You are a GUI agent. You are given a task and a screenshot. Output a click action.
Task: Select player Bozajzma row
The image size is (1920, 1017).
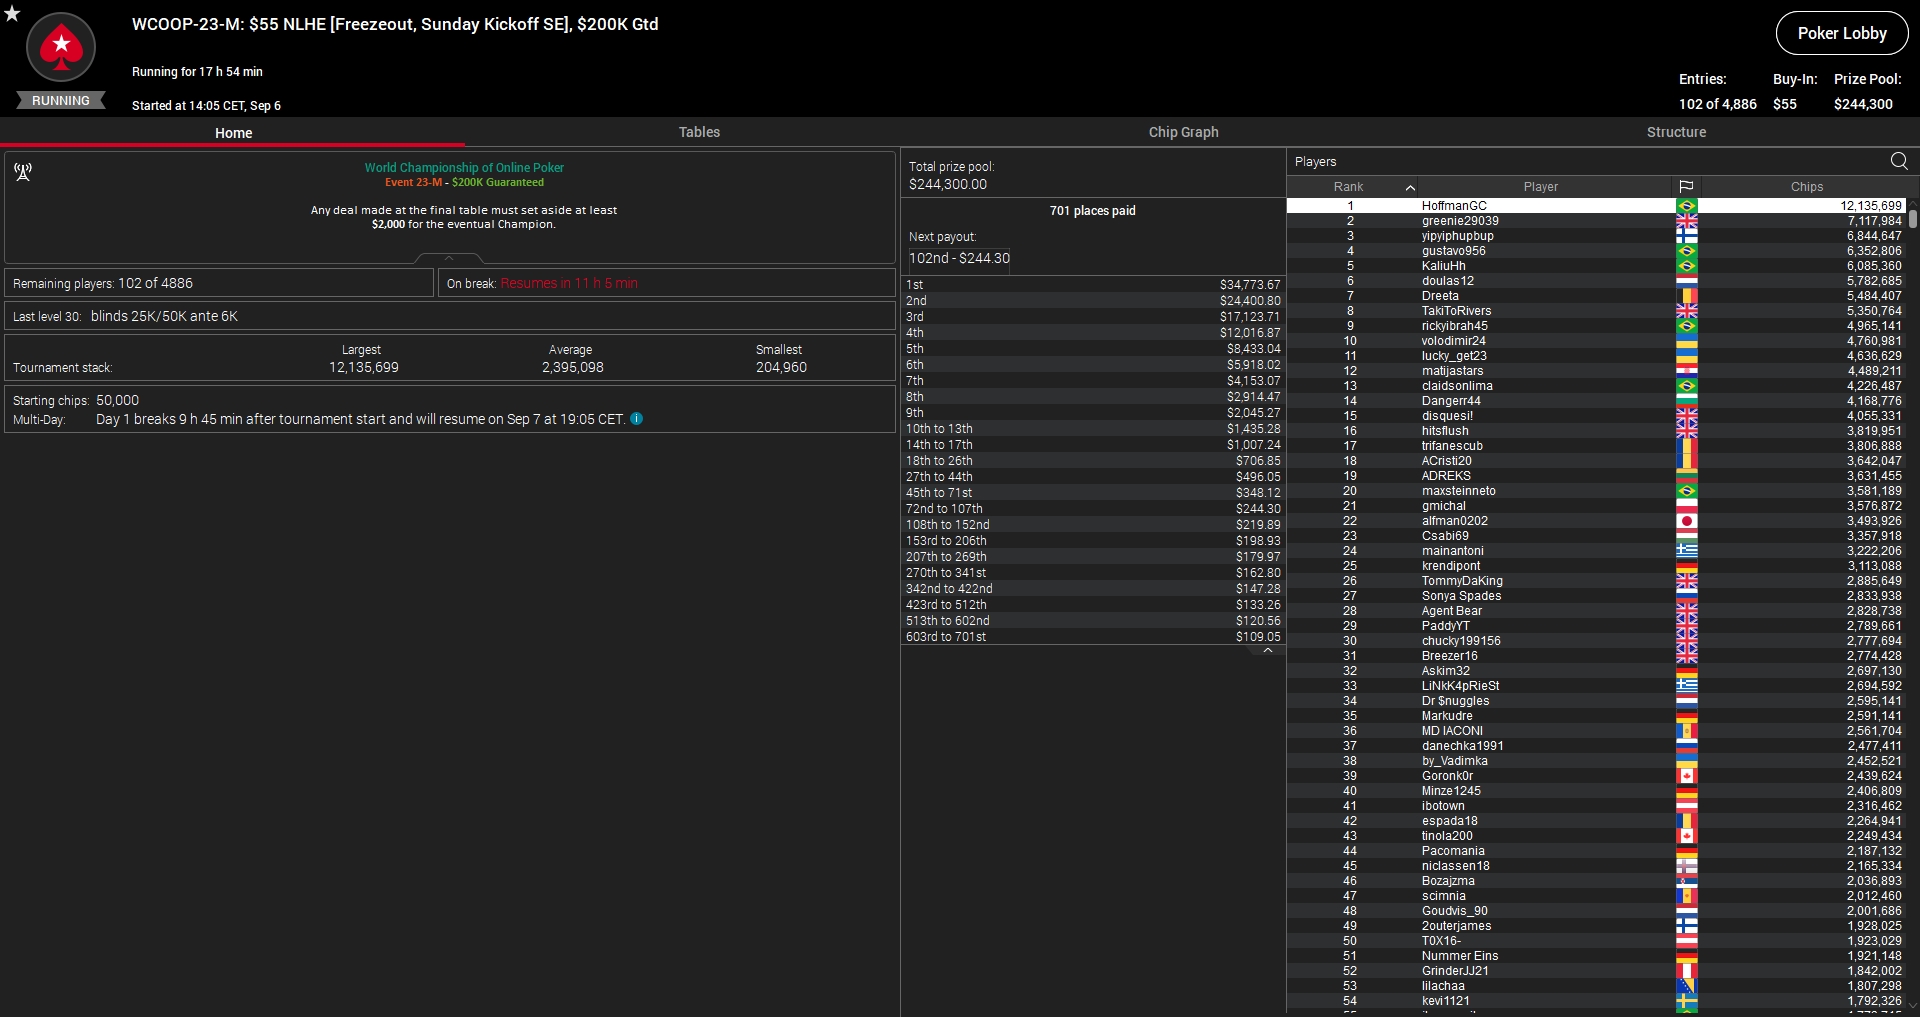1596,881
